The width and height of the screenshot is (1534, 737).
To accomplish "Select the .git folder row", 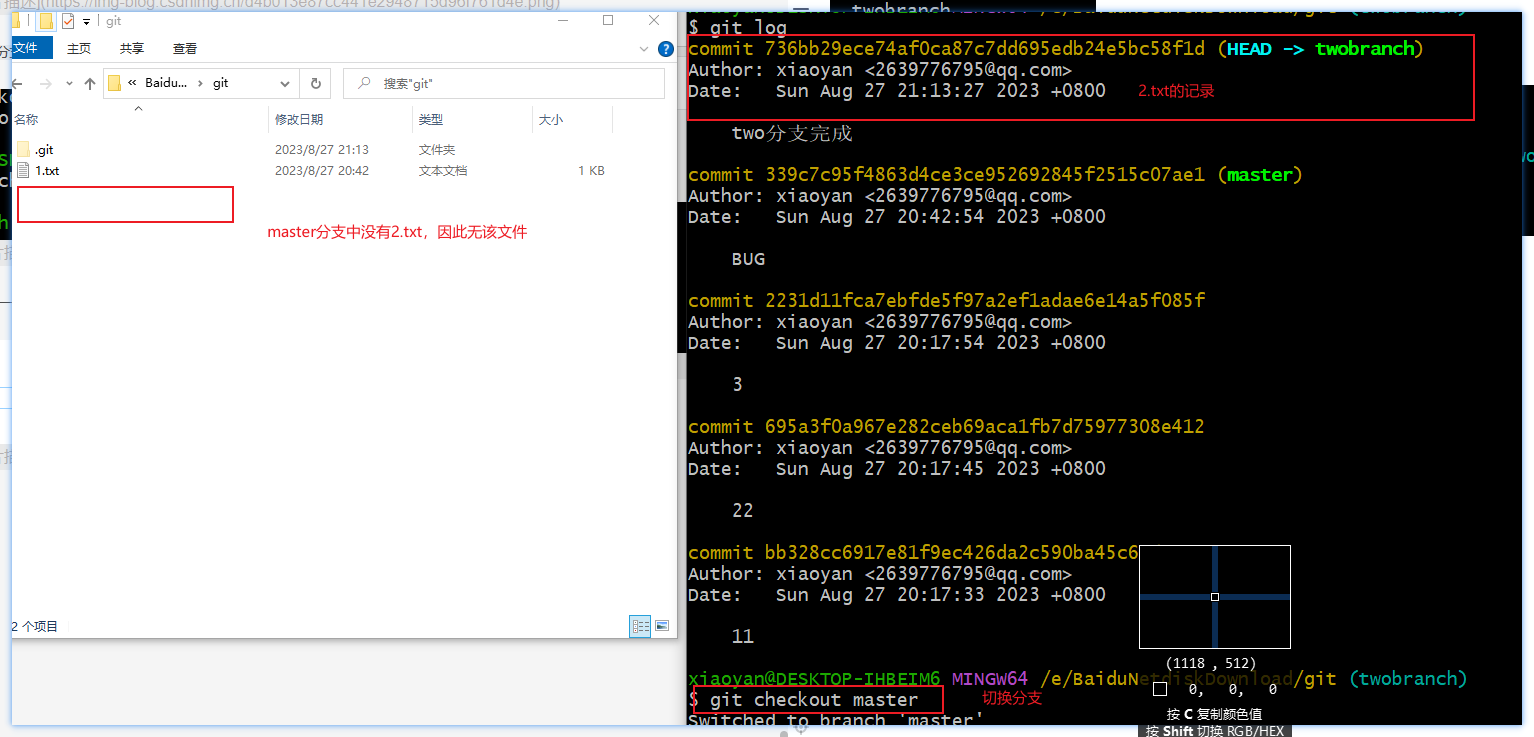I will click(312, 150).
